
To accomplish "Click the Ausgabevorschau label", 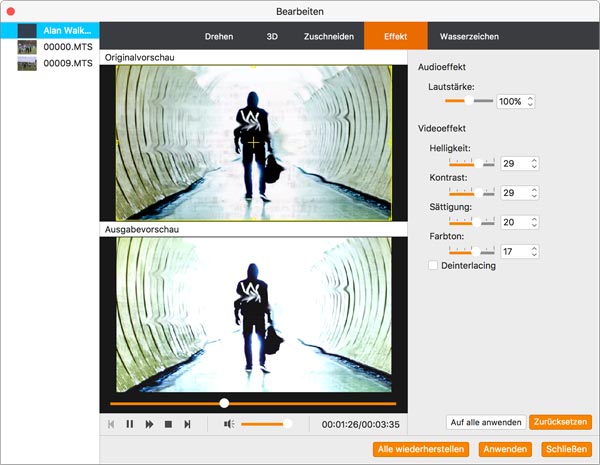I will (x=142, y=229).
